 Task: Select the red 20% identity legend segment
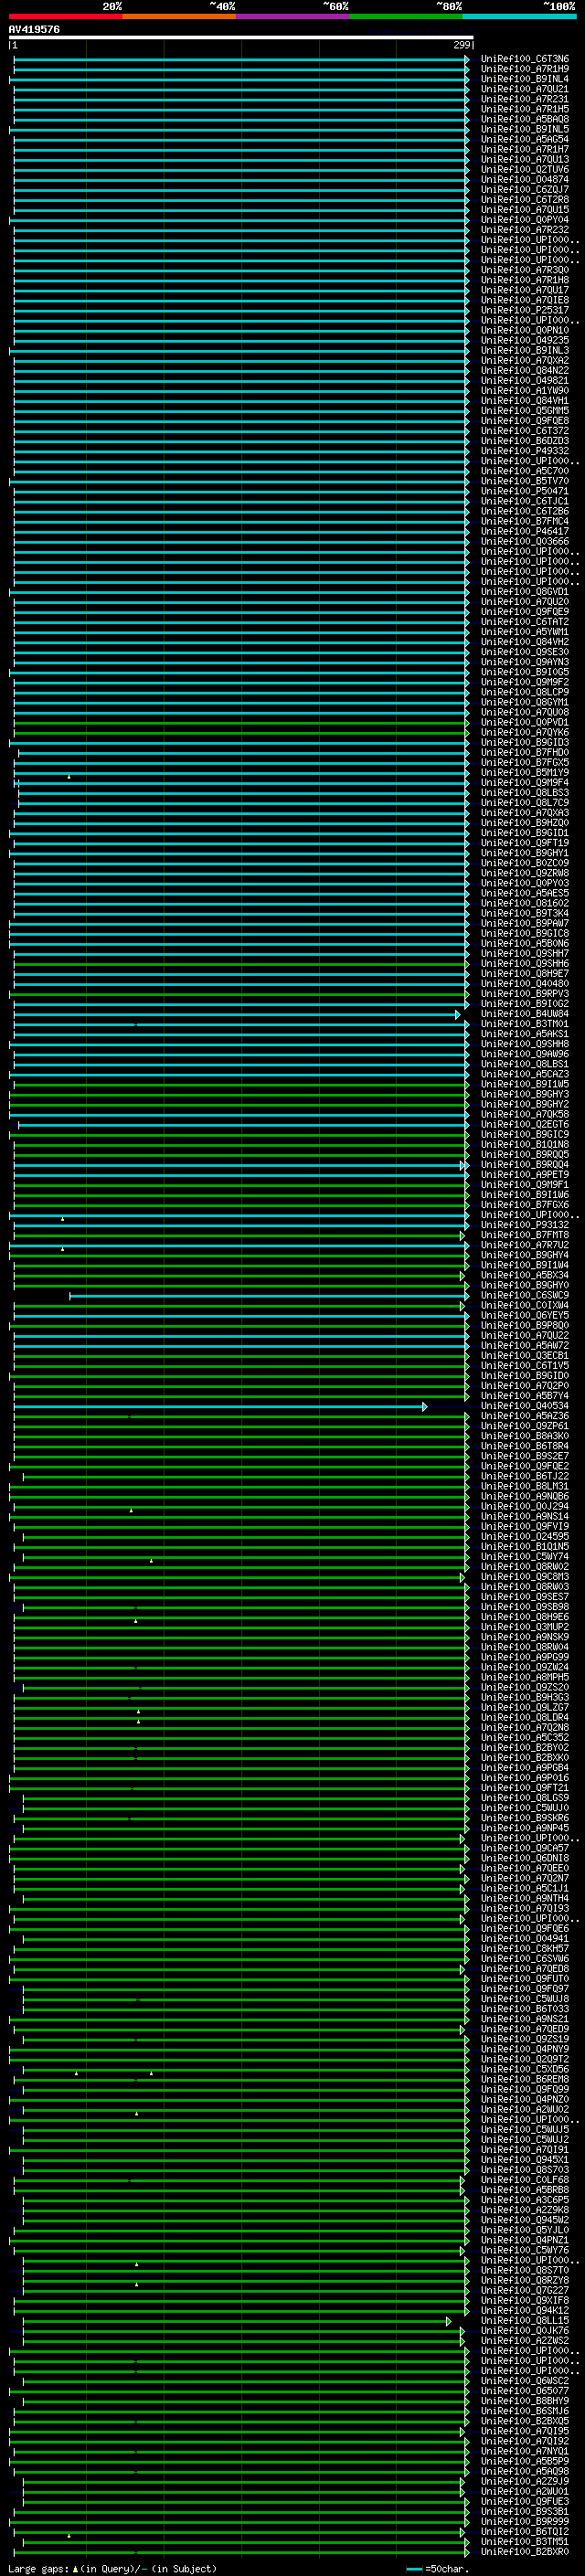coord(65,16)
